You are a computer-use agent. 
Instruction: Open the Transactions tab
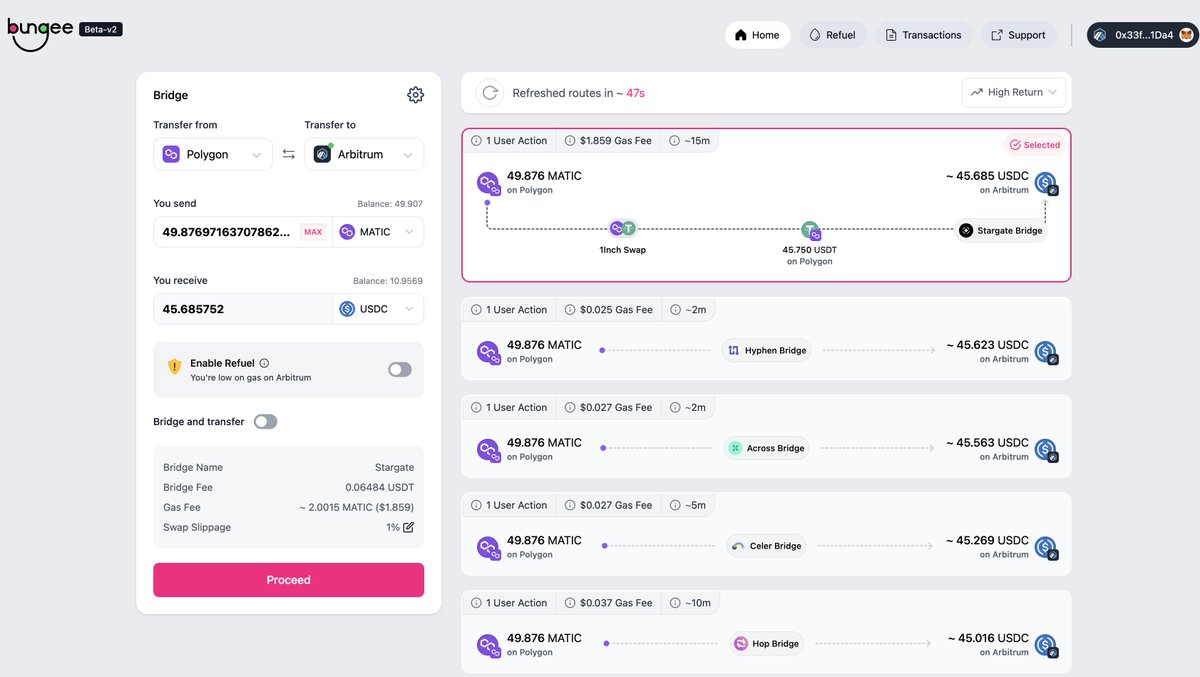(x=924, y=35)
